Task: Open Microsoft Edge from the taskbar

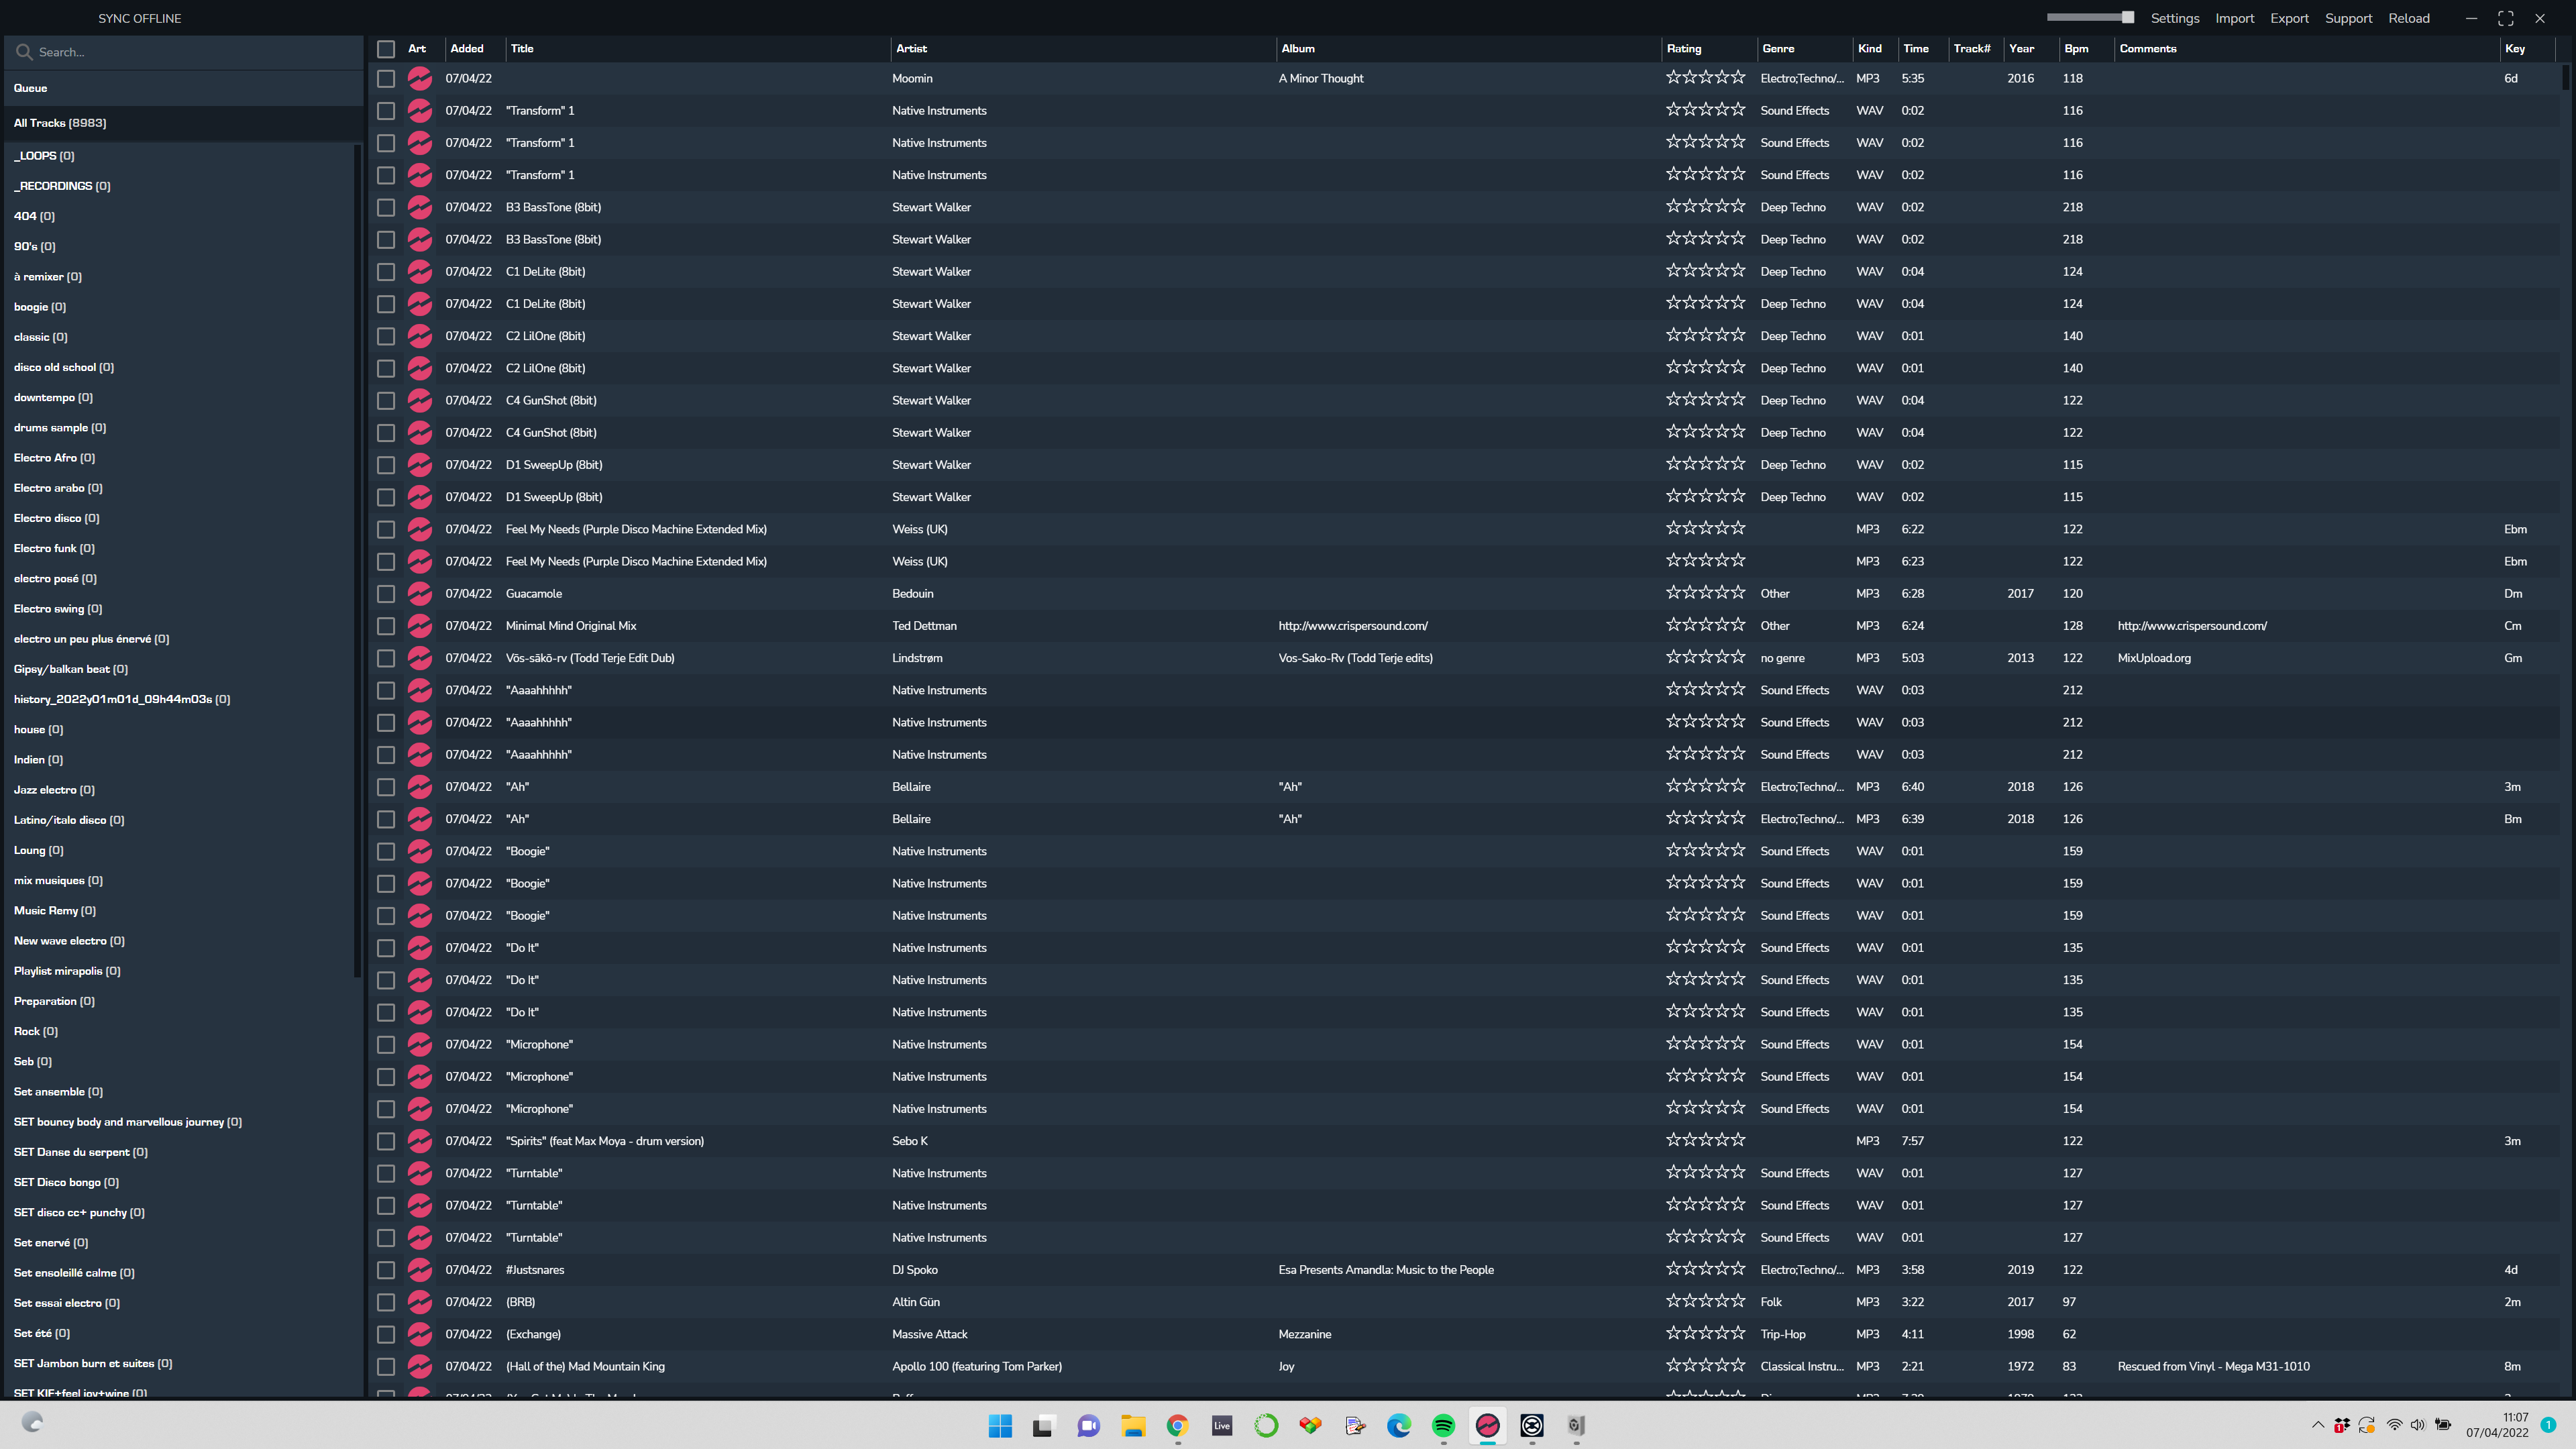Action: point(1399,1425)
